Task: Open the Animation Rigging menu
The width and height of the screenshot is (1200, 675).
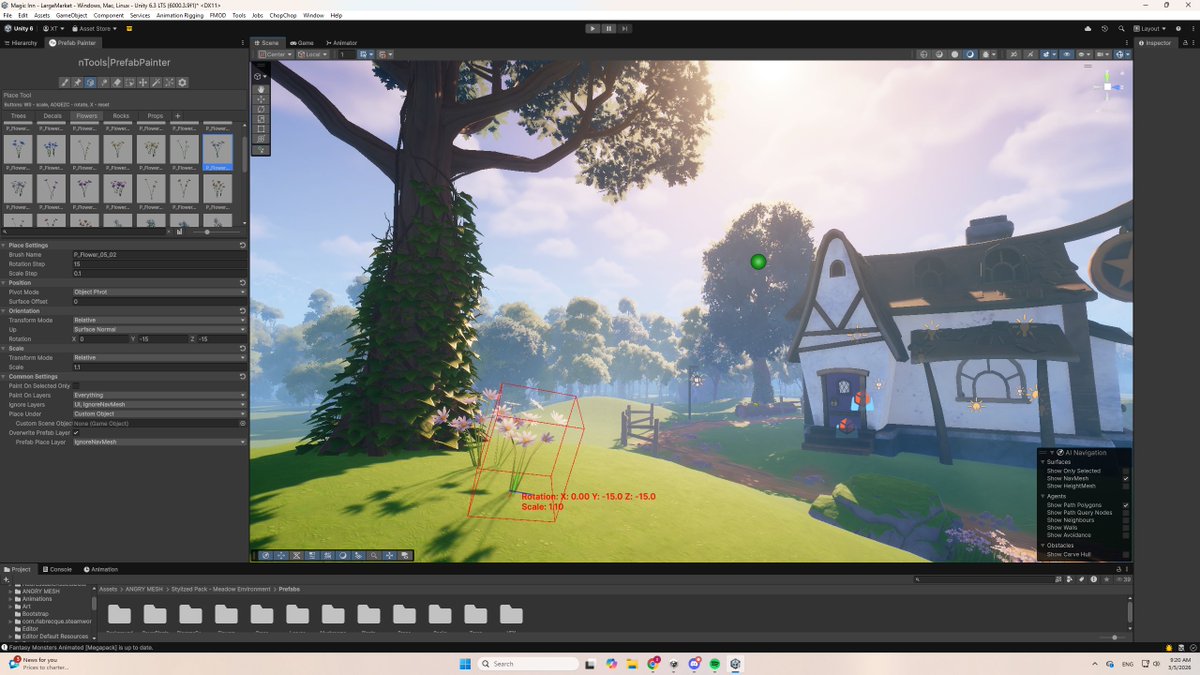Action: point(180,16)
